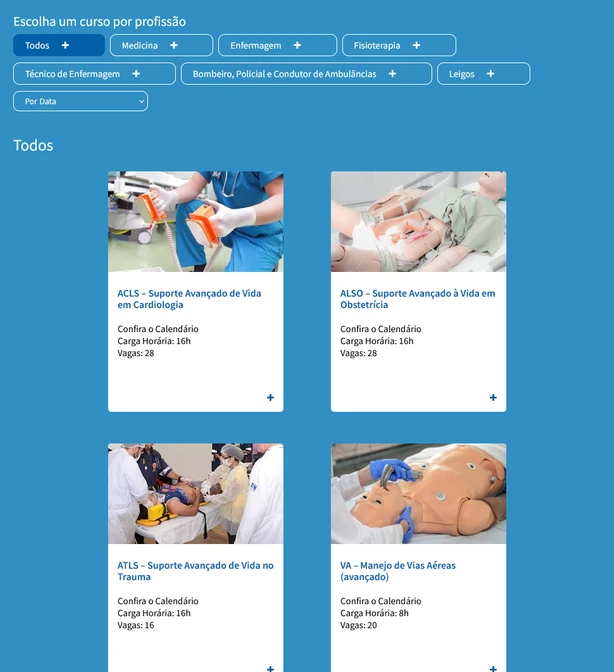Click plus icon beside Técnico de Enfermagem
The image size is (614, 672).
click(136, 74)
